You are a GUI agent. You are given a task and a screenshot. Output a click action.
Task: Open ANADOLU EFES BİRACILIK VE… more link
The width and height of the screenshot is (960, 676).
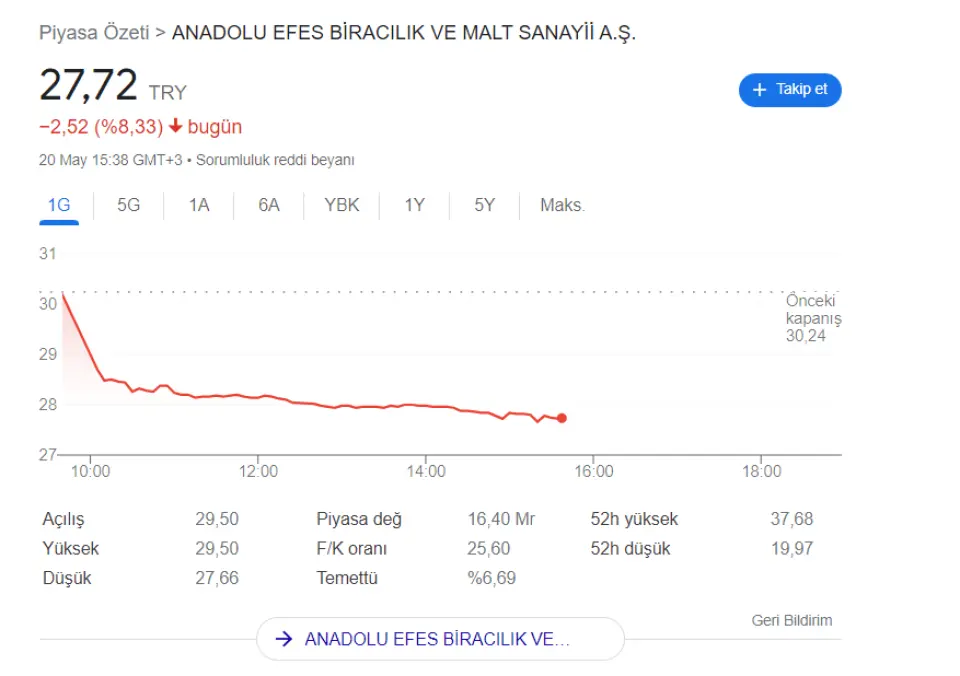coord(437,639)
